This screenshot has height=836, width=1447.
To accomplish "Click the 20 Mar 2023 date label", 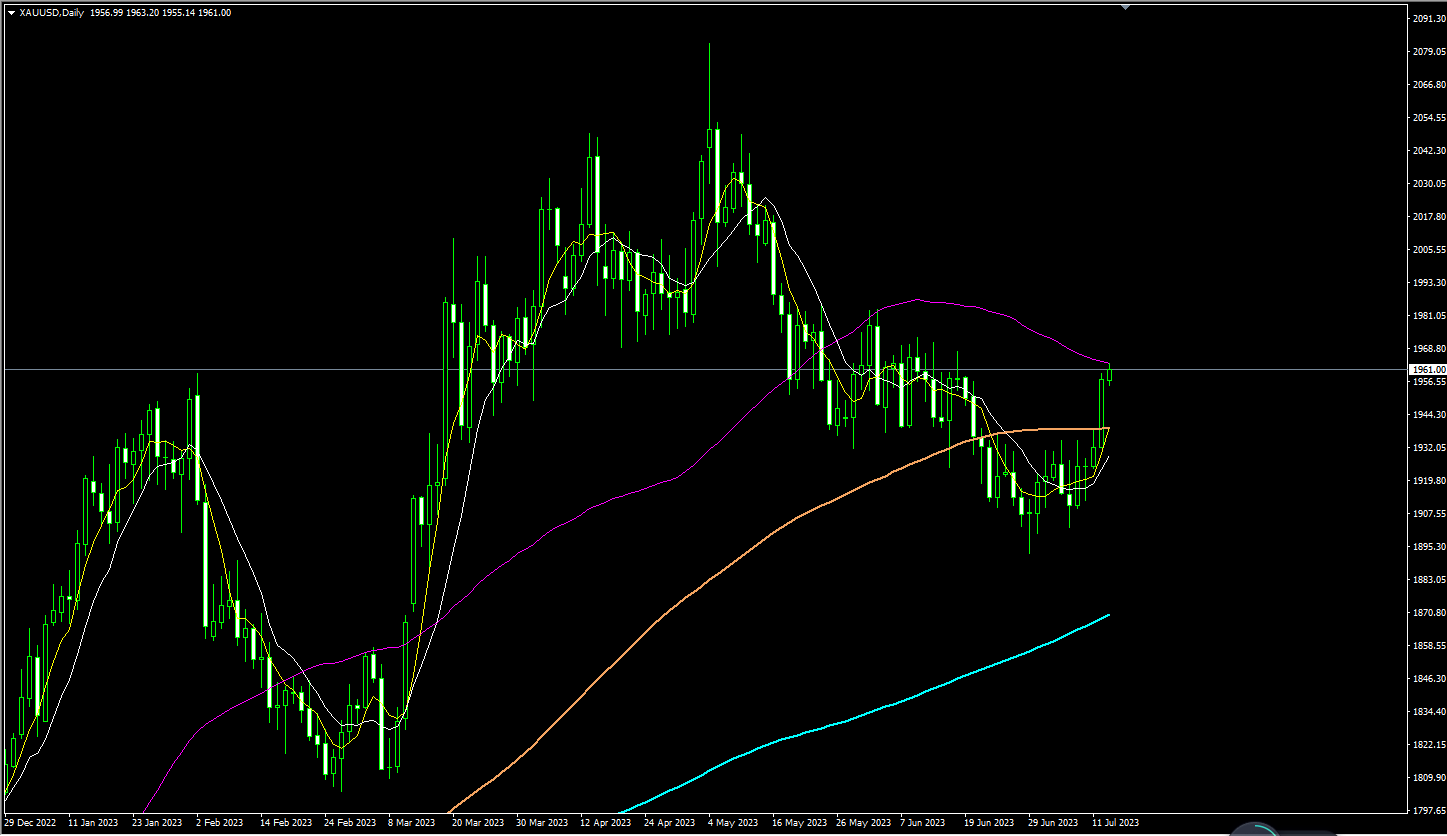I will 476,823.
